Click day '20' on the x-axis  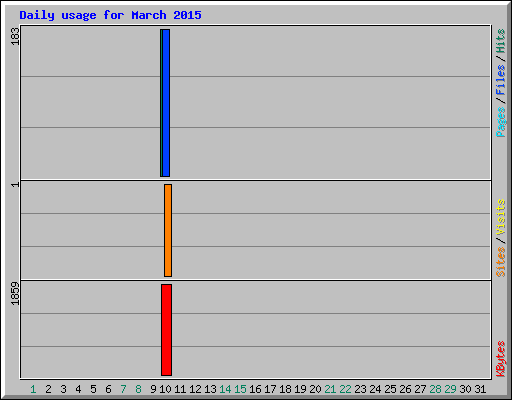click(315, 389)
